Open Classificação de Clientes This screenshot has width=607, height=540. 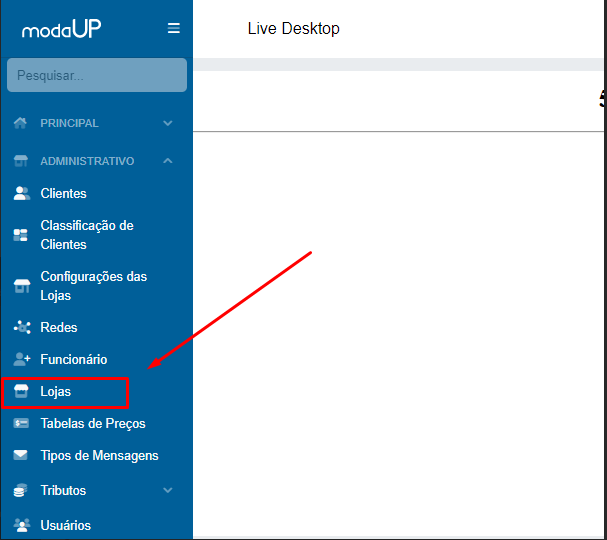tap(87, 235)
